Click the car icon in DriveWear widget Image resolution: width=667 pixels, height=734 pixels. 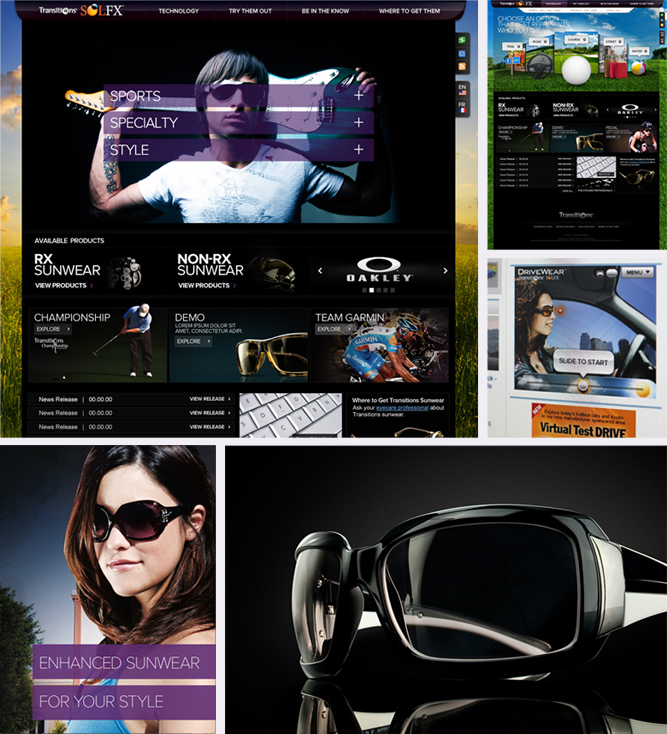pos(599,272)
